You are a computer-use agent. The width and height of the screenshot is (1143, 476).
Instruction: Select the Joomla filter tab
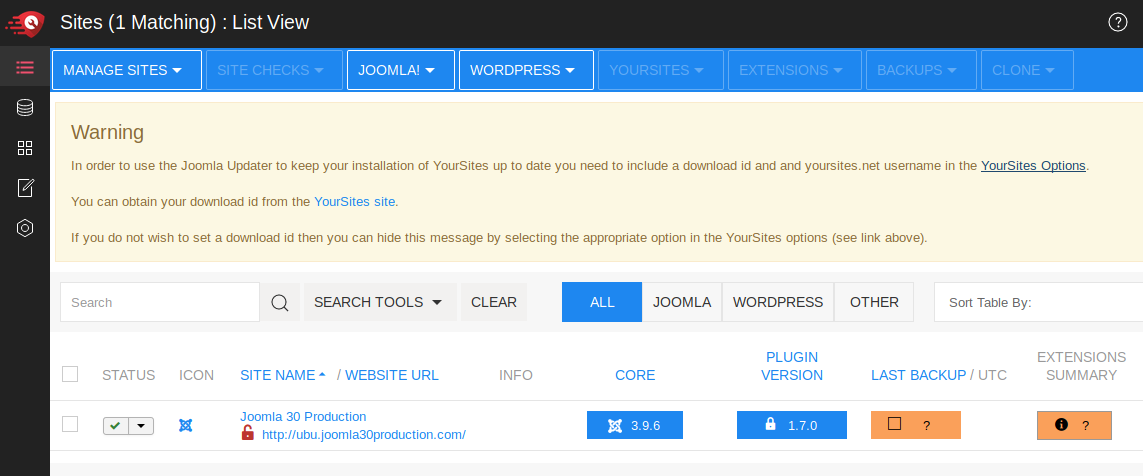[682, 302]
